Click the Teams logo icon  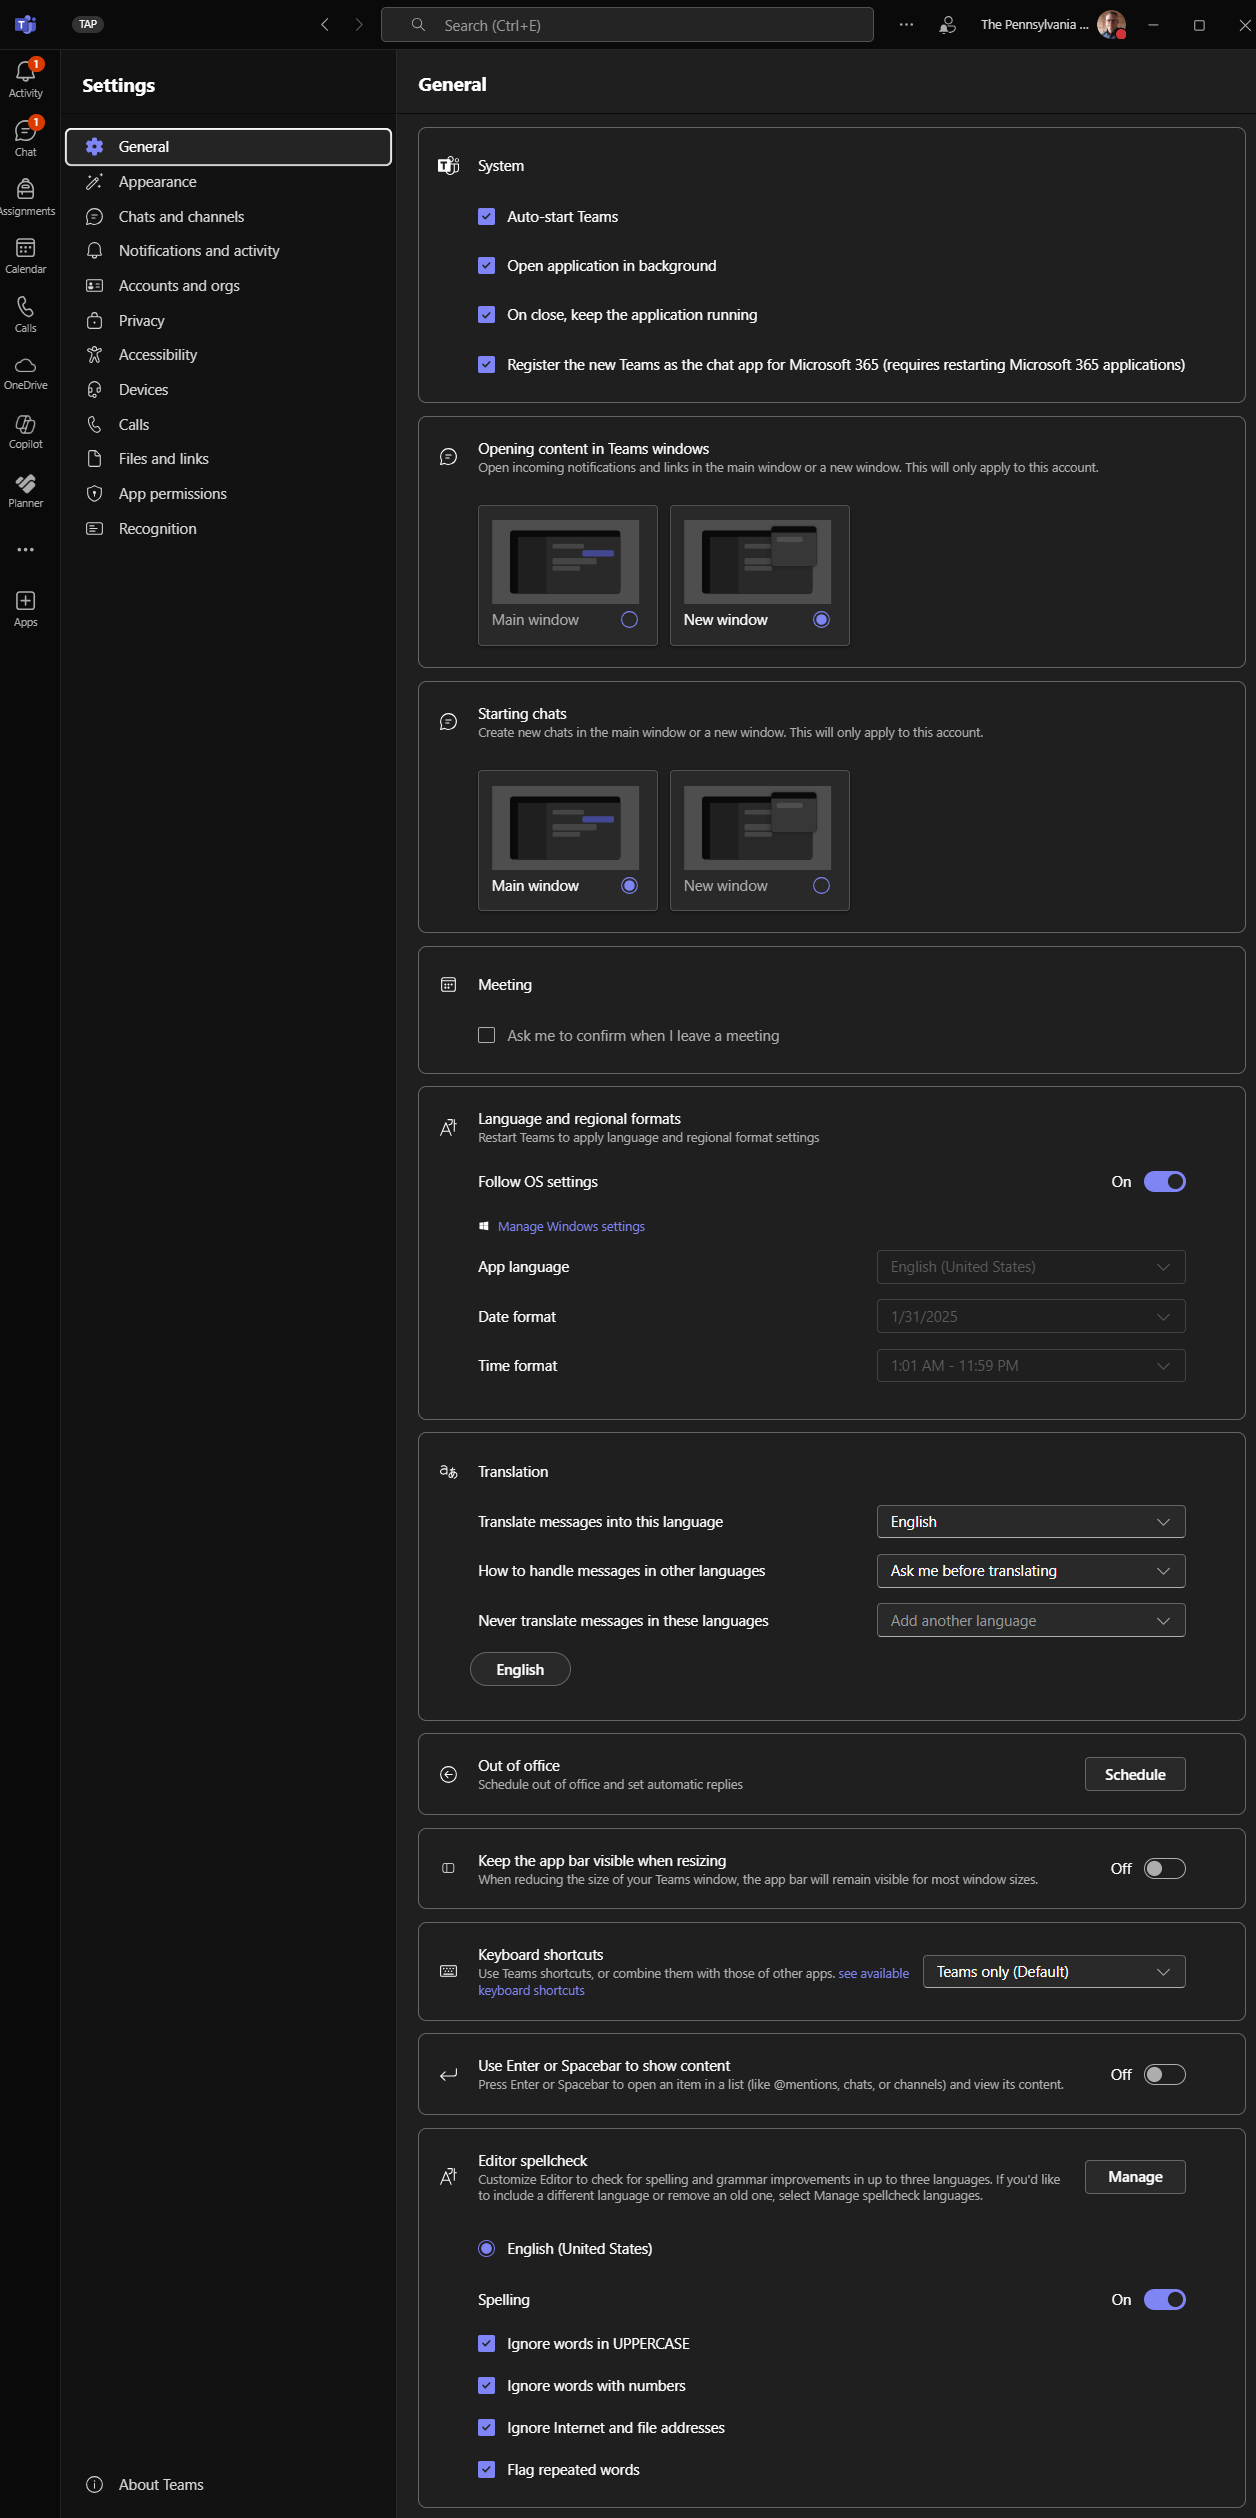[26, 25]
